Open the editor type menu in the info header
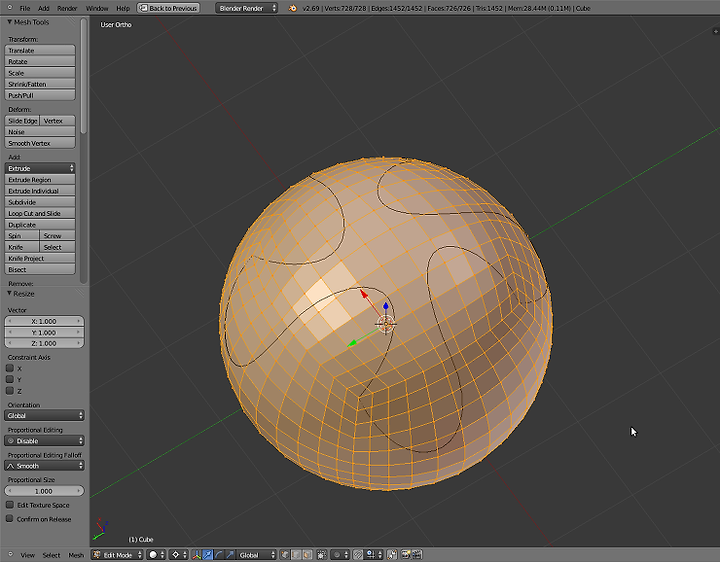720x562 pixels. tap(10, 8)
